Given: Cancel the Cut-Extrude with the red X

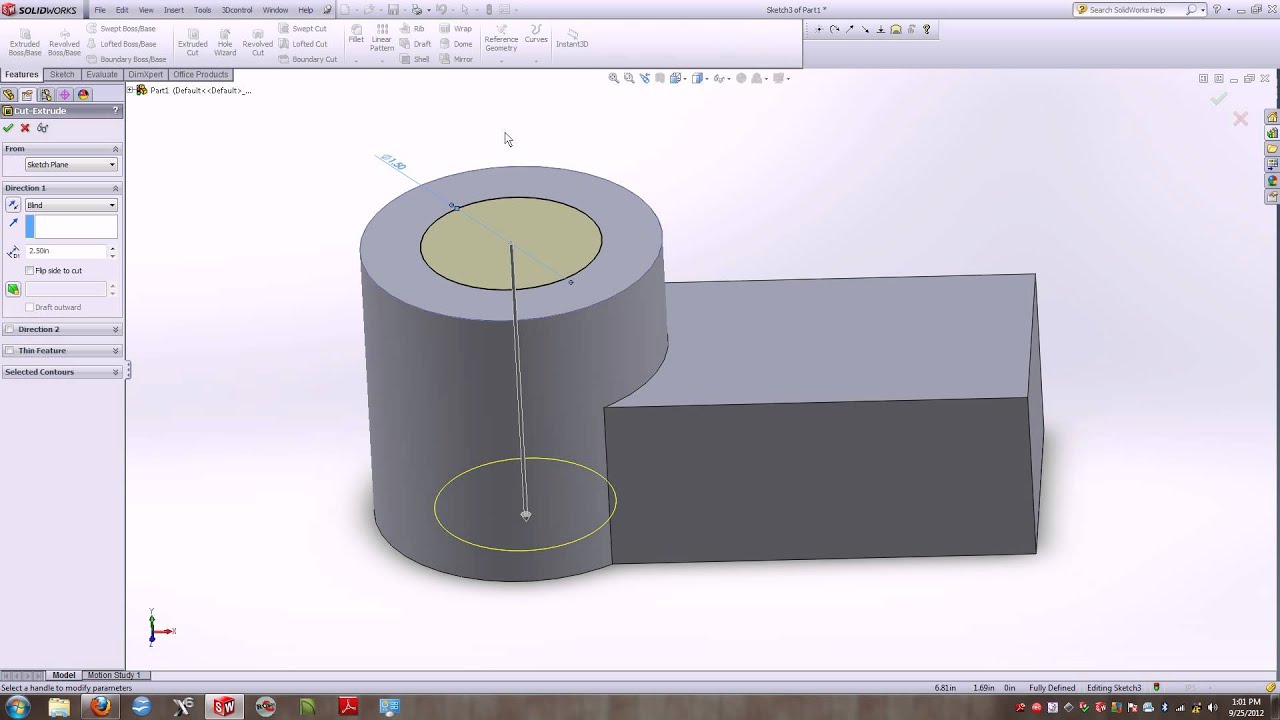Looking at the screenshot, I should [25, 128].
